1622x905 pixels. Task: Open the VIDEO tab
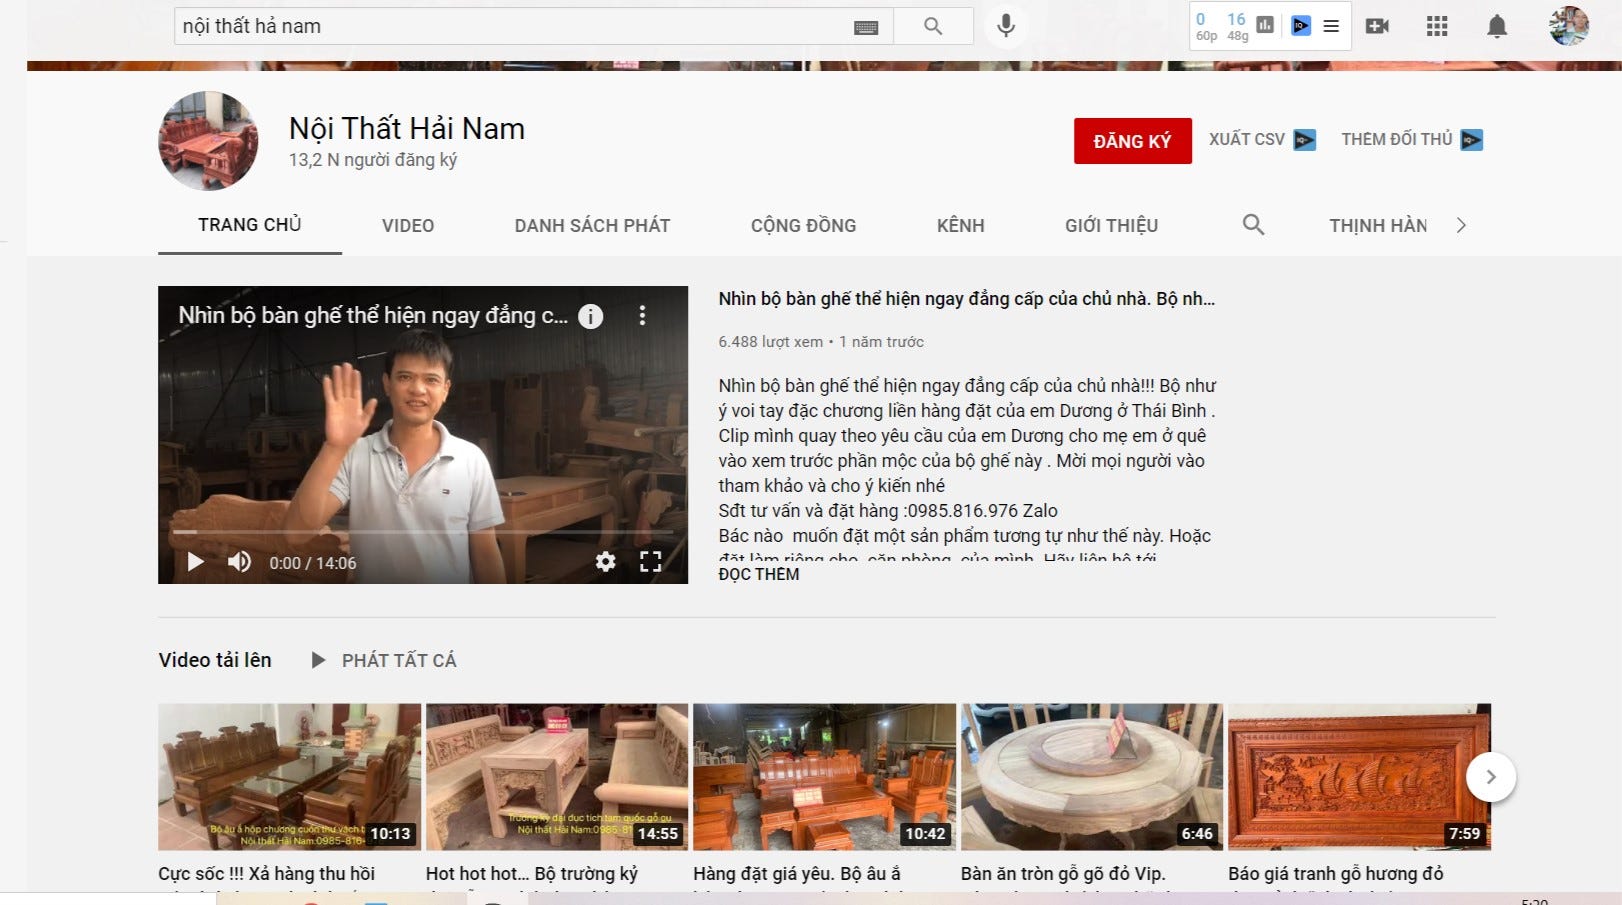tap(408, 226)
